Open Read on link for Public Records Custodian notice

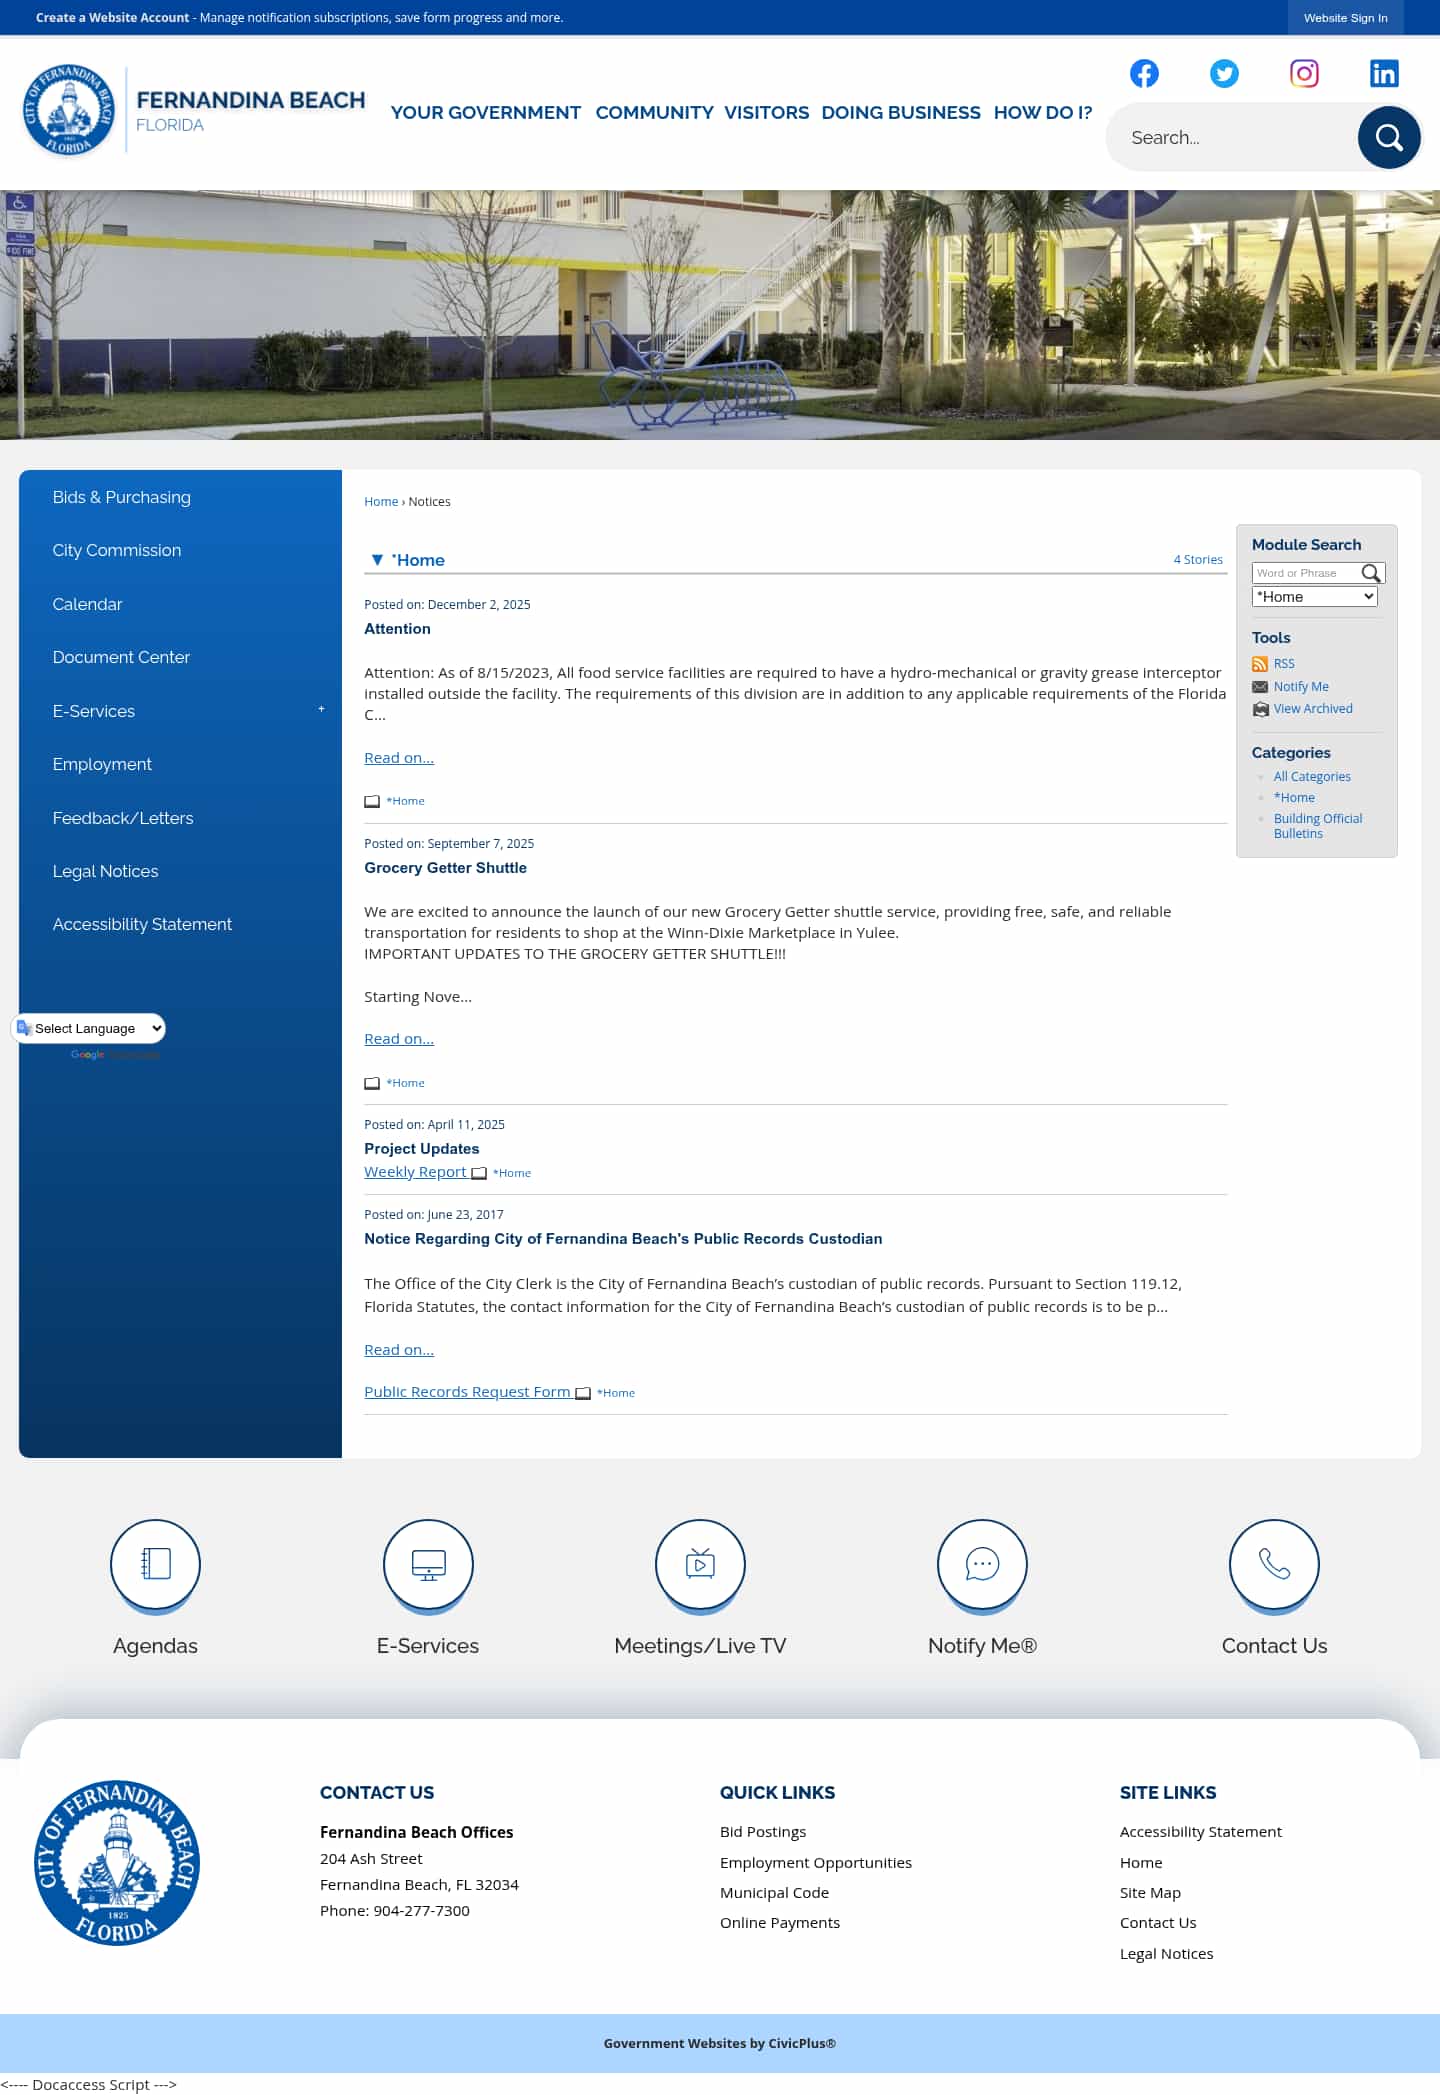[x=399, y=1350]
